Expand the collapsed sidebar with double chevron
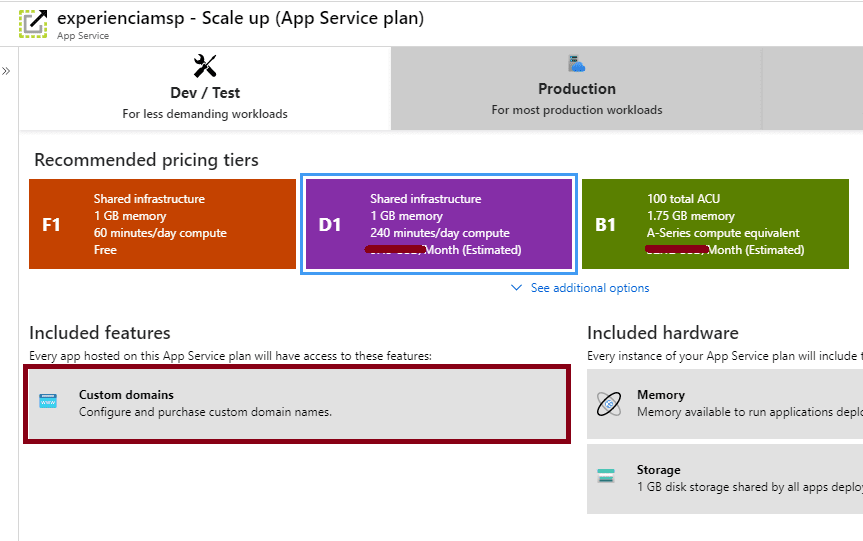The height and width of the screenshot is (541, 863). (6, 71)
